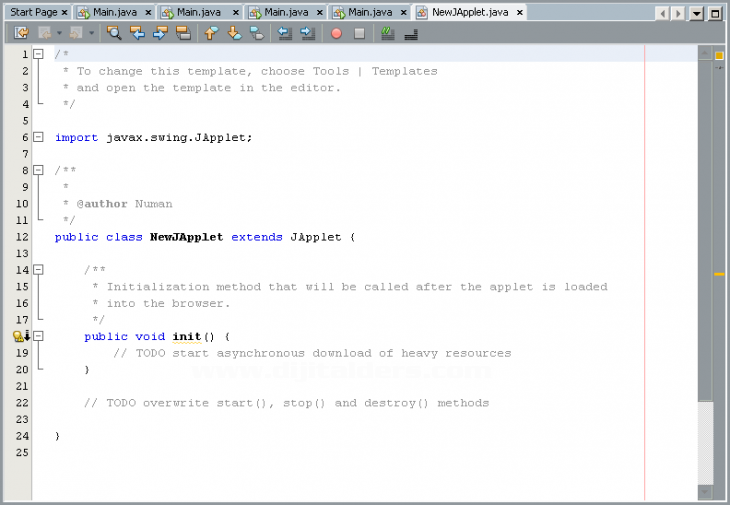Click the underlined 'init' method name

point(187,336)
